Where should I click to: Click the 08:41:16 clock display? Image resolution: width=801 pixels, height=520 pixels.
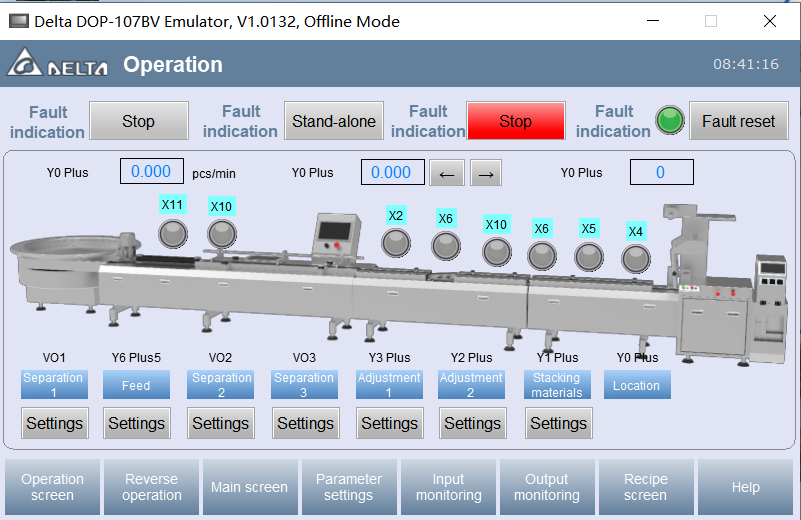[746, 64]
